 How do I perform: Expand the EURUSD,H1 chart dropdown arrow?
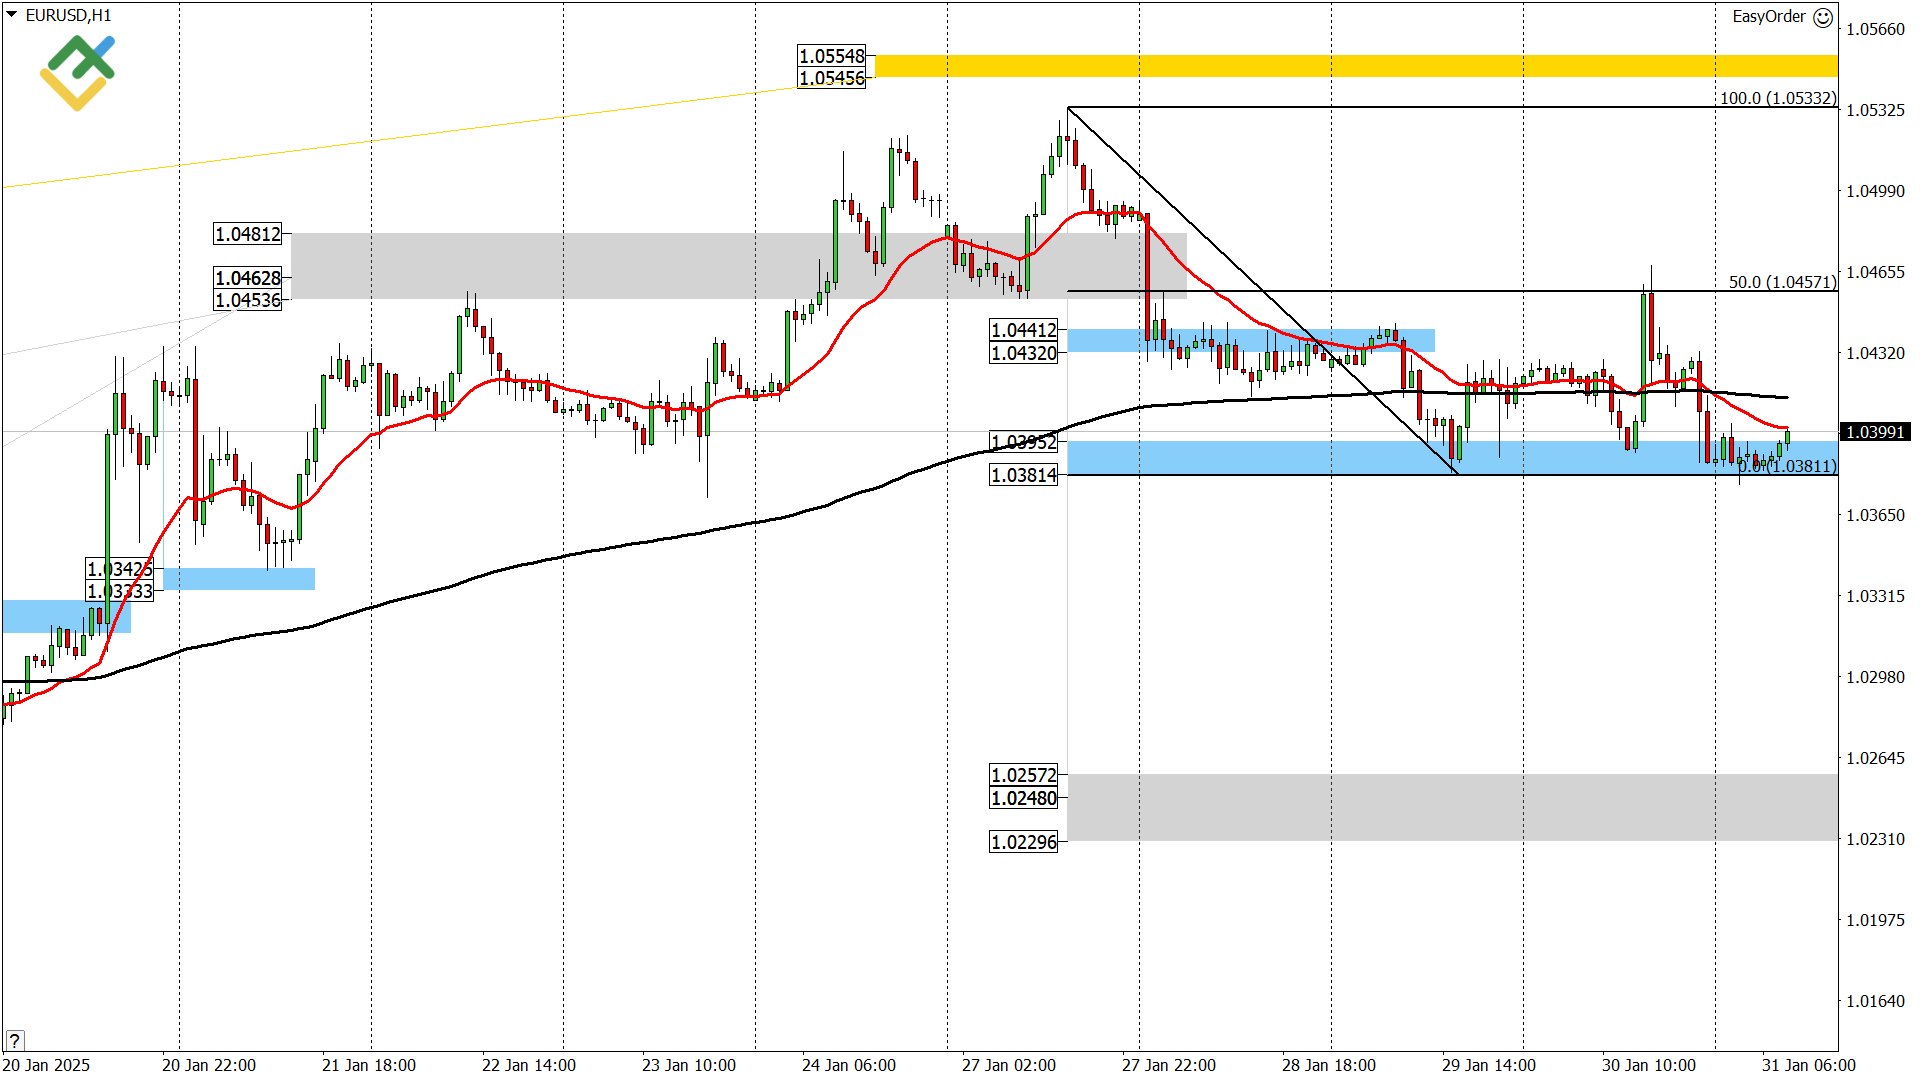pos(10,14)
